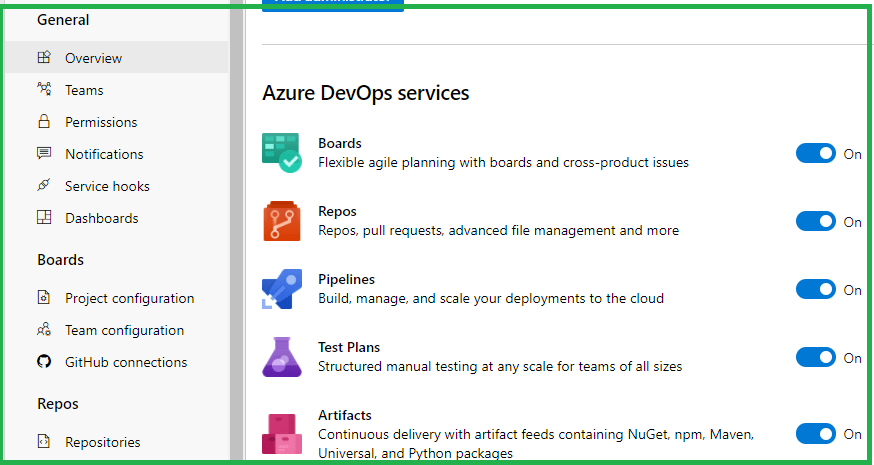This screenshot has width=874, height=465.
Task: Open the Overview settings page
Action: pos(116,57)
